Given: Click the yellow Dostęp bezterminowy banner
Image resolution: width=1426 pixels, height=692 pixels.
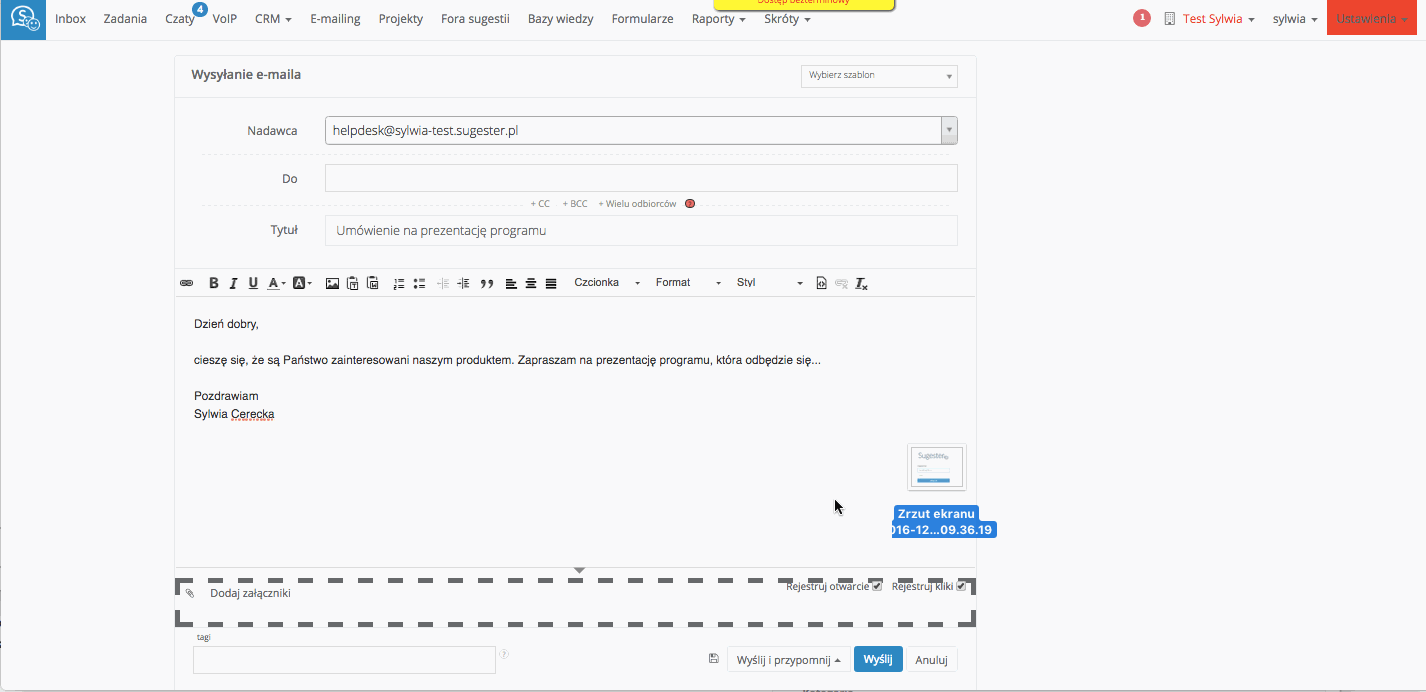Looking at the screenshot, I should 804,3.
